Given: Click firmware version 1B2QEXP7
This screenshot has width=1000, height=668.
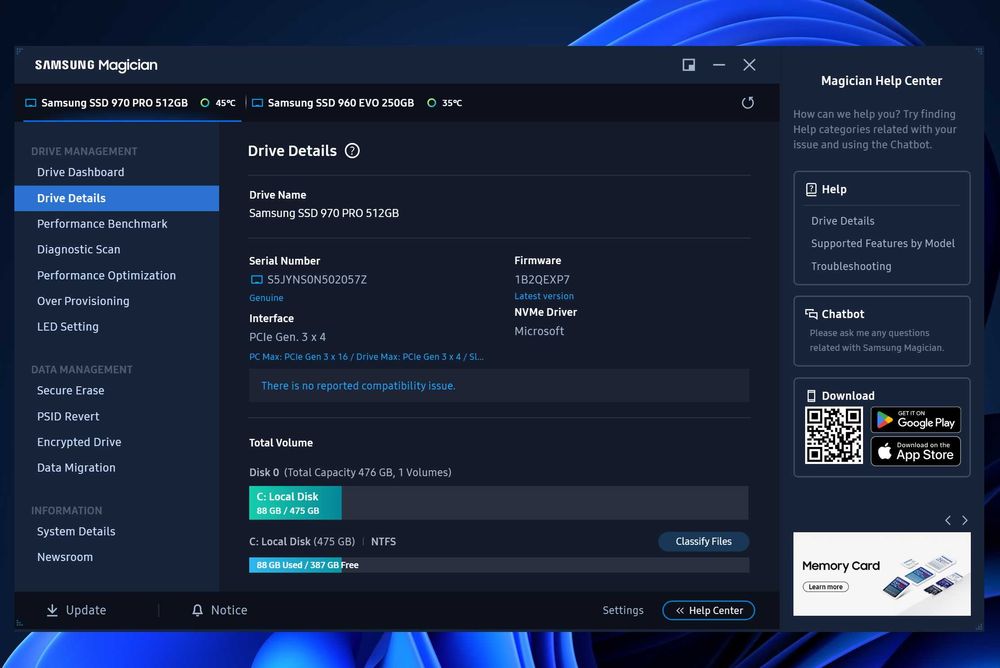Looking at the screenshot, I should pos(542,279).
